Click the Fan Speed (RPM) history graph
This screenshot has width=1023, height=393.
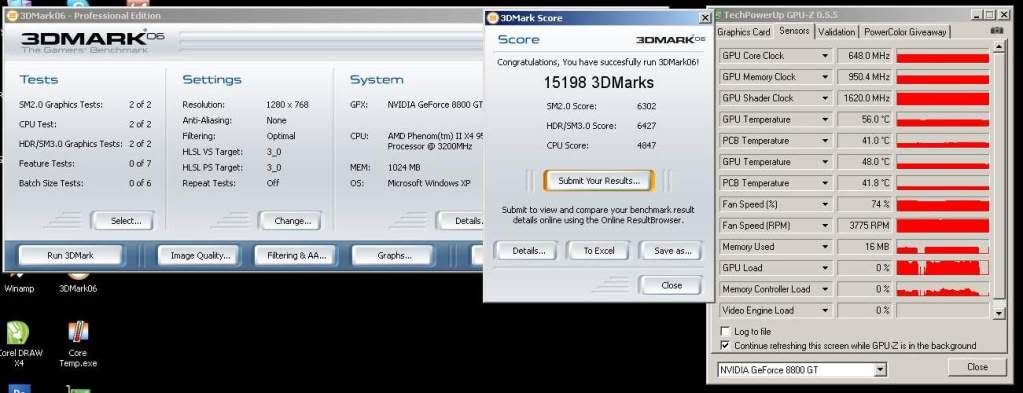[943, 226]
